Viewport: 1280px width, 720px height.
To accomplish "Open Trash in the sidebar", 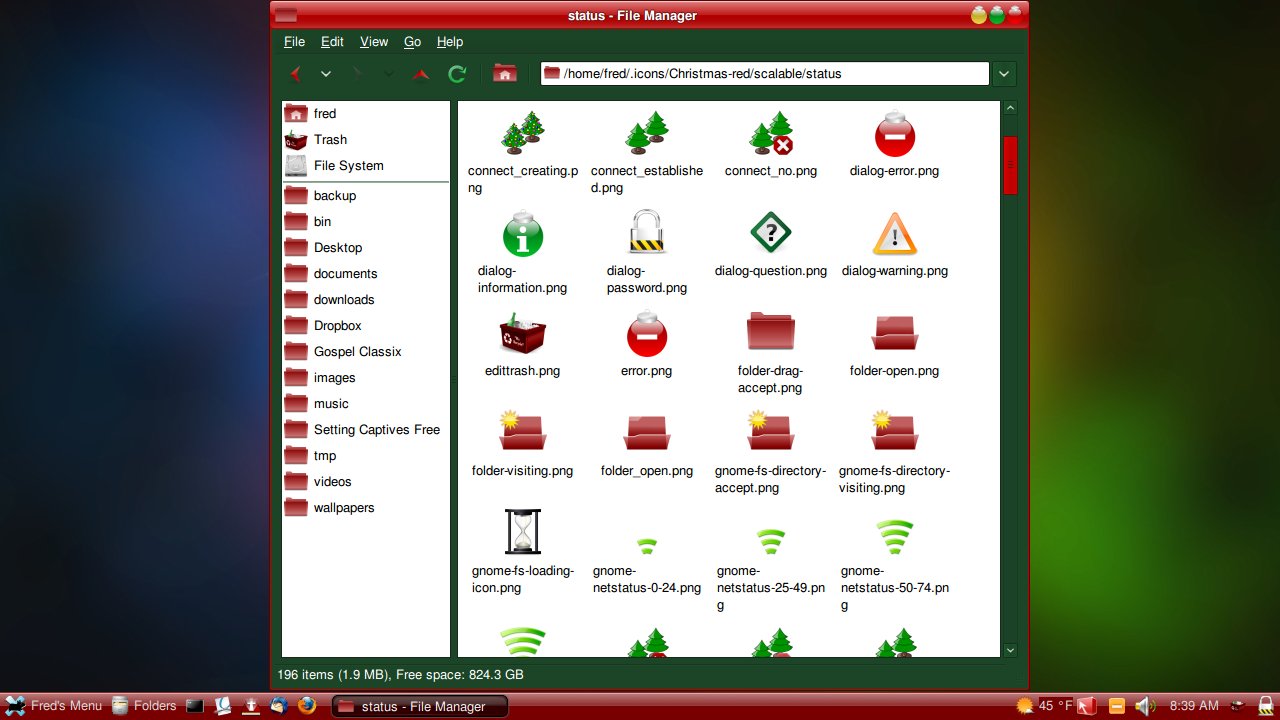I will point(366,140).
